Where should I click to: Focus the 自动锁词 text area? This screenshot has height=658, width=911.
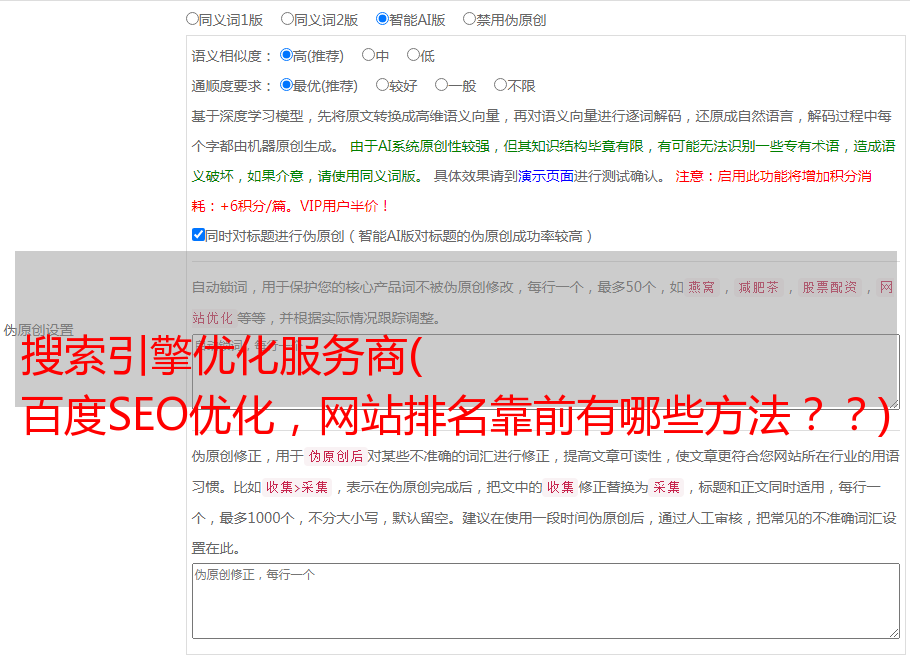click(x=545, y=371)
